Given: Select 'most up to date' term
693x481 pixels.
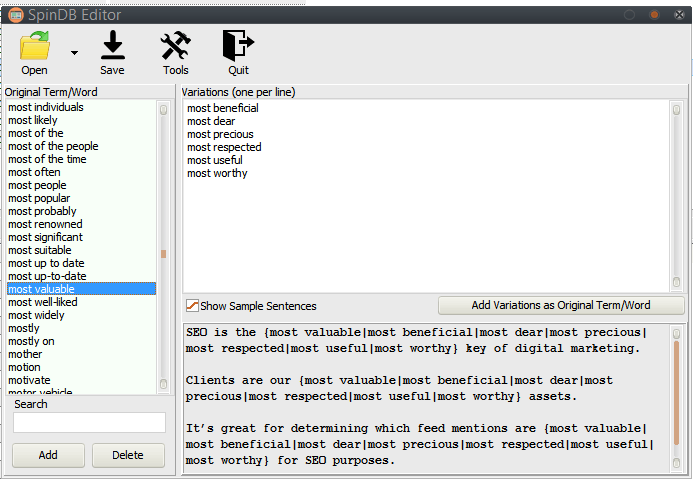Looking at the screenshot, I should tap(81, 263).
